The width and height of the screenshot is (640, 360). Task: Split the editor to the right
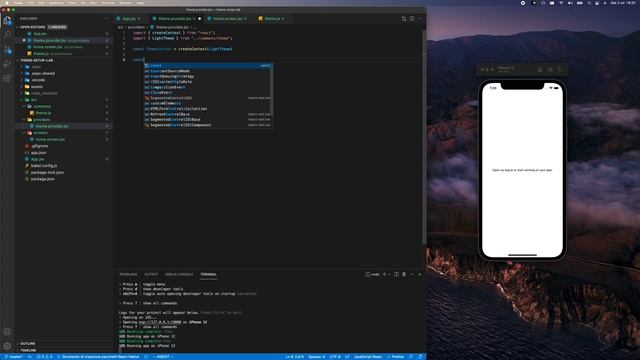click(x=412, y=19)
